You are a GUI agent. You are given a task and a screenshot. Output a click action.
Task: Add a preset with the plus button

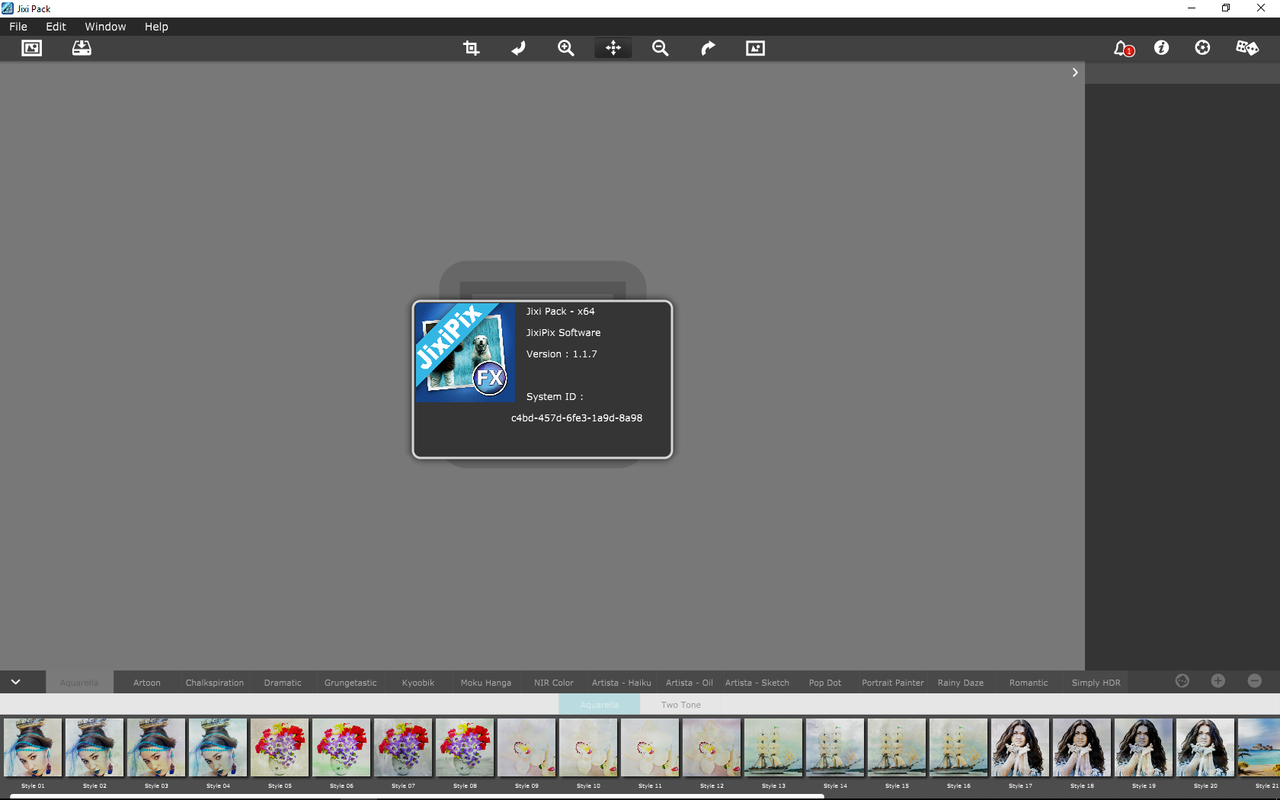point(1218,681)
